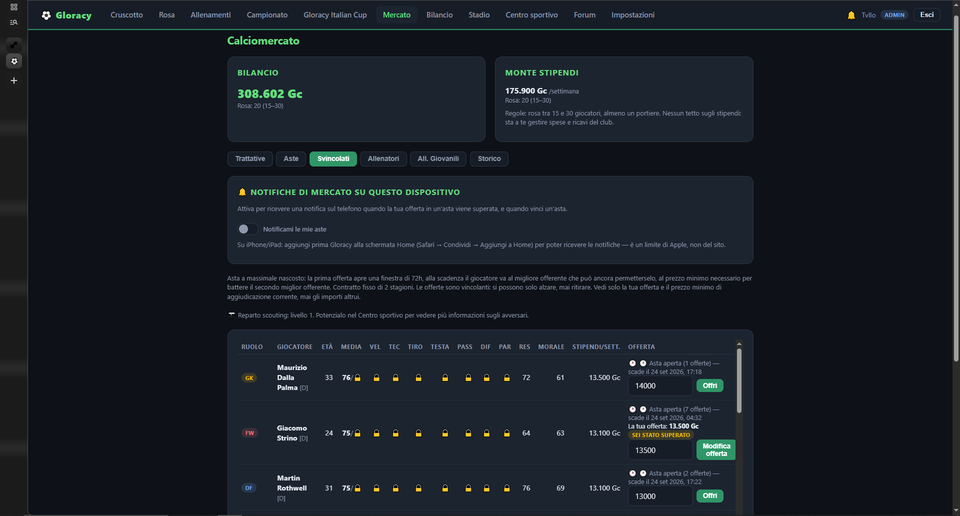The height and width of the screenshot is (516, 960).
Task: Click the Tvllo username
Action: pos(868,15)
